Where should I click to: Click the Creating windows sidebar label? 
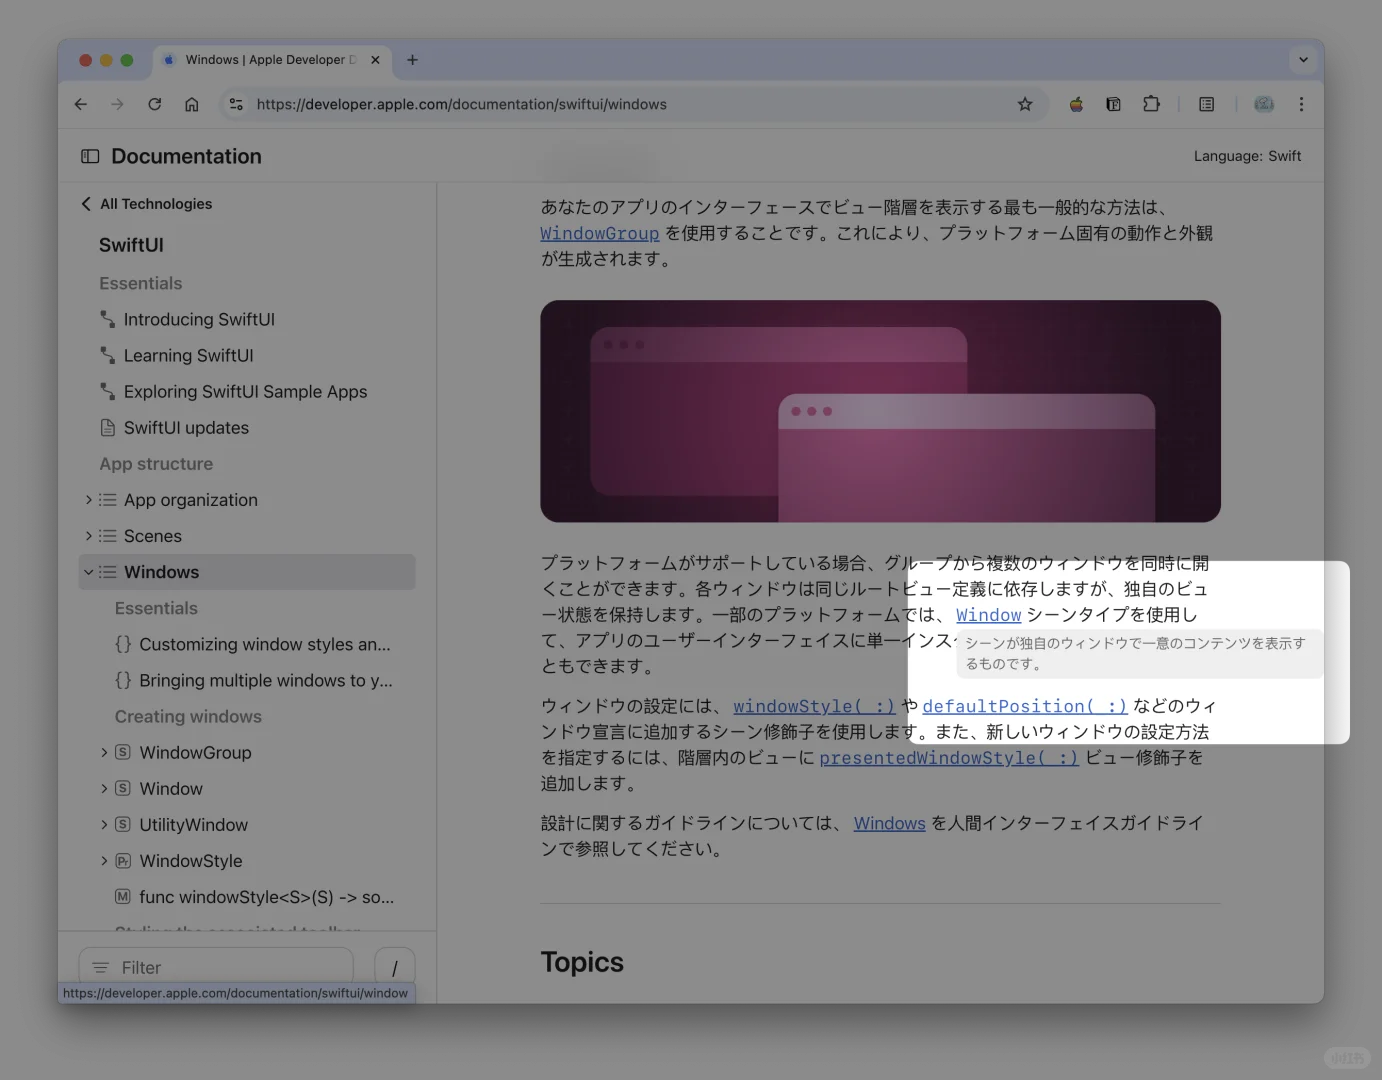(x=188, y=716)
